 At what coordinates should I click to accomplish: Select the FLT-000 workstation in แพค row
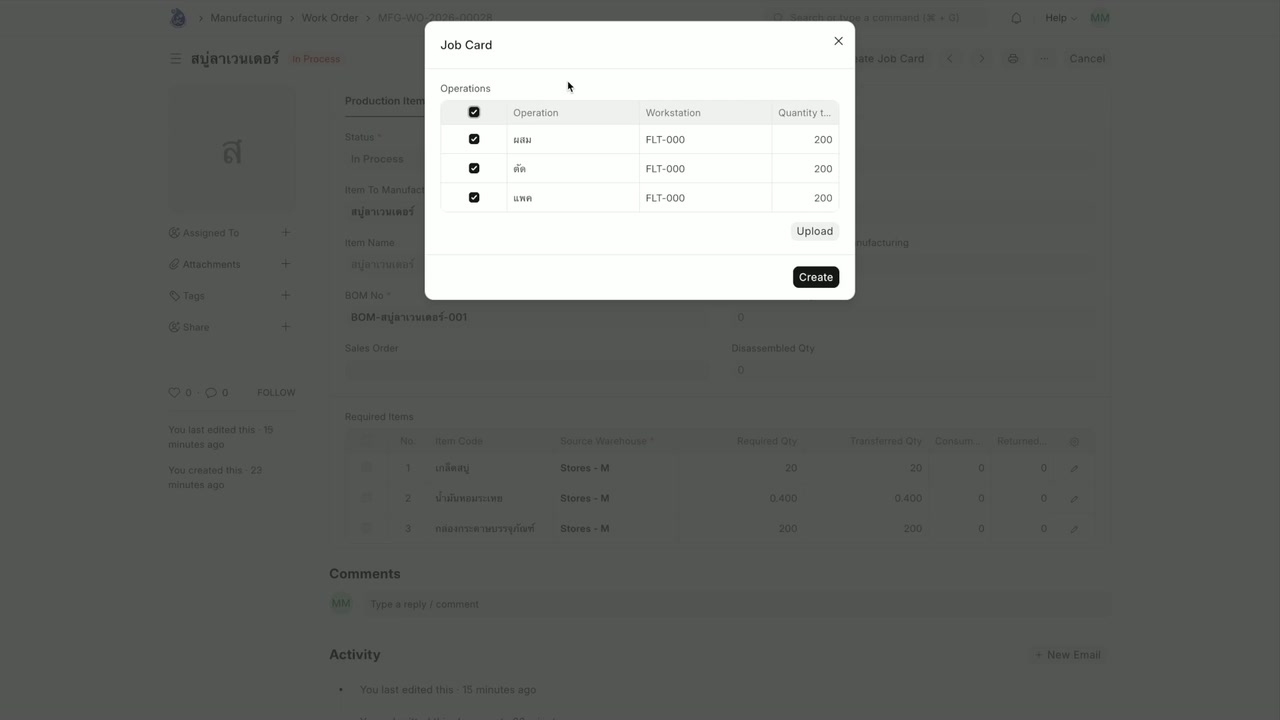tap(705, 197)
